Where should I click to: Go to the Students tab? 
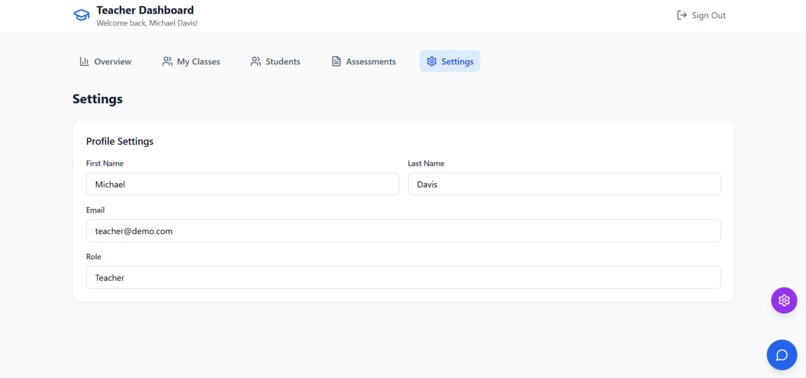275,61
